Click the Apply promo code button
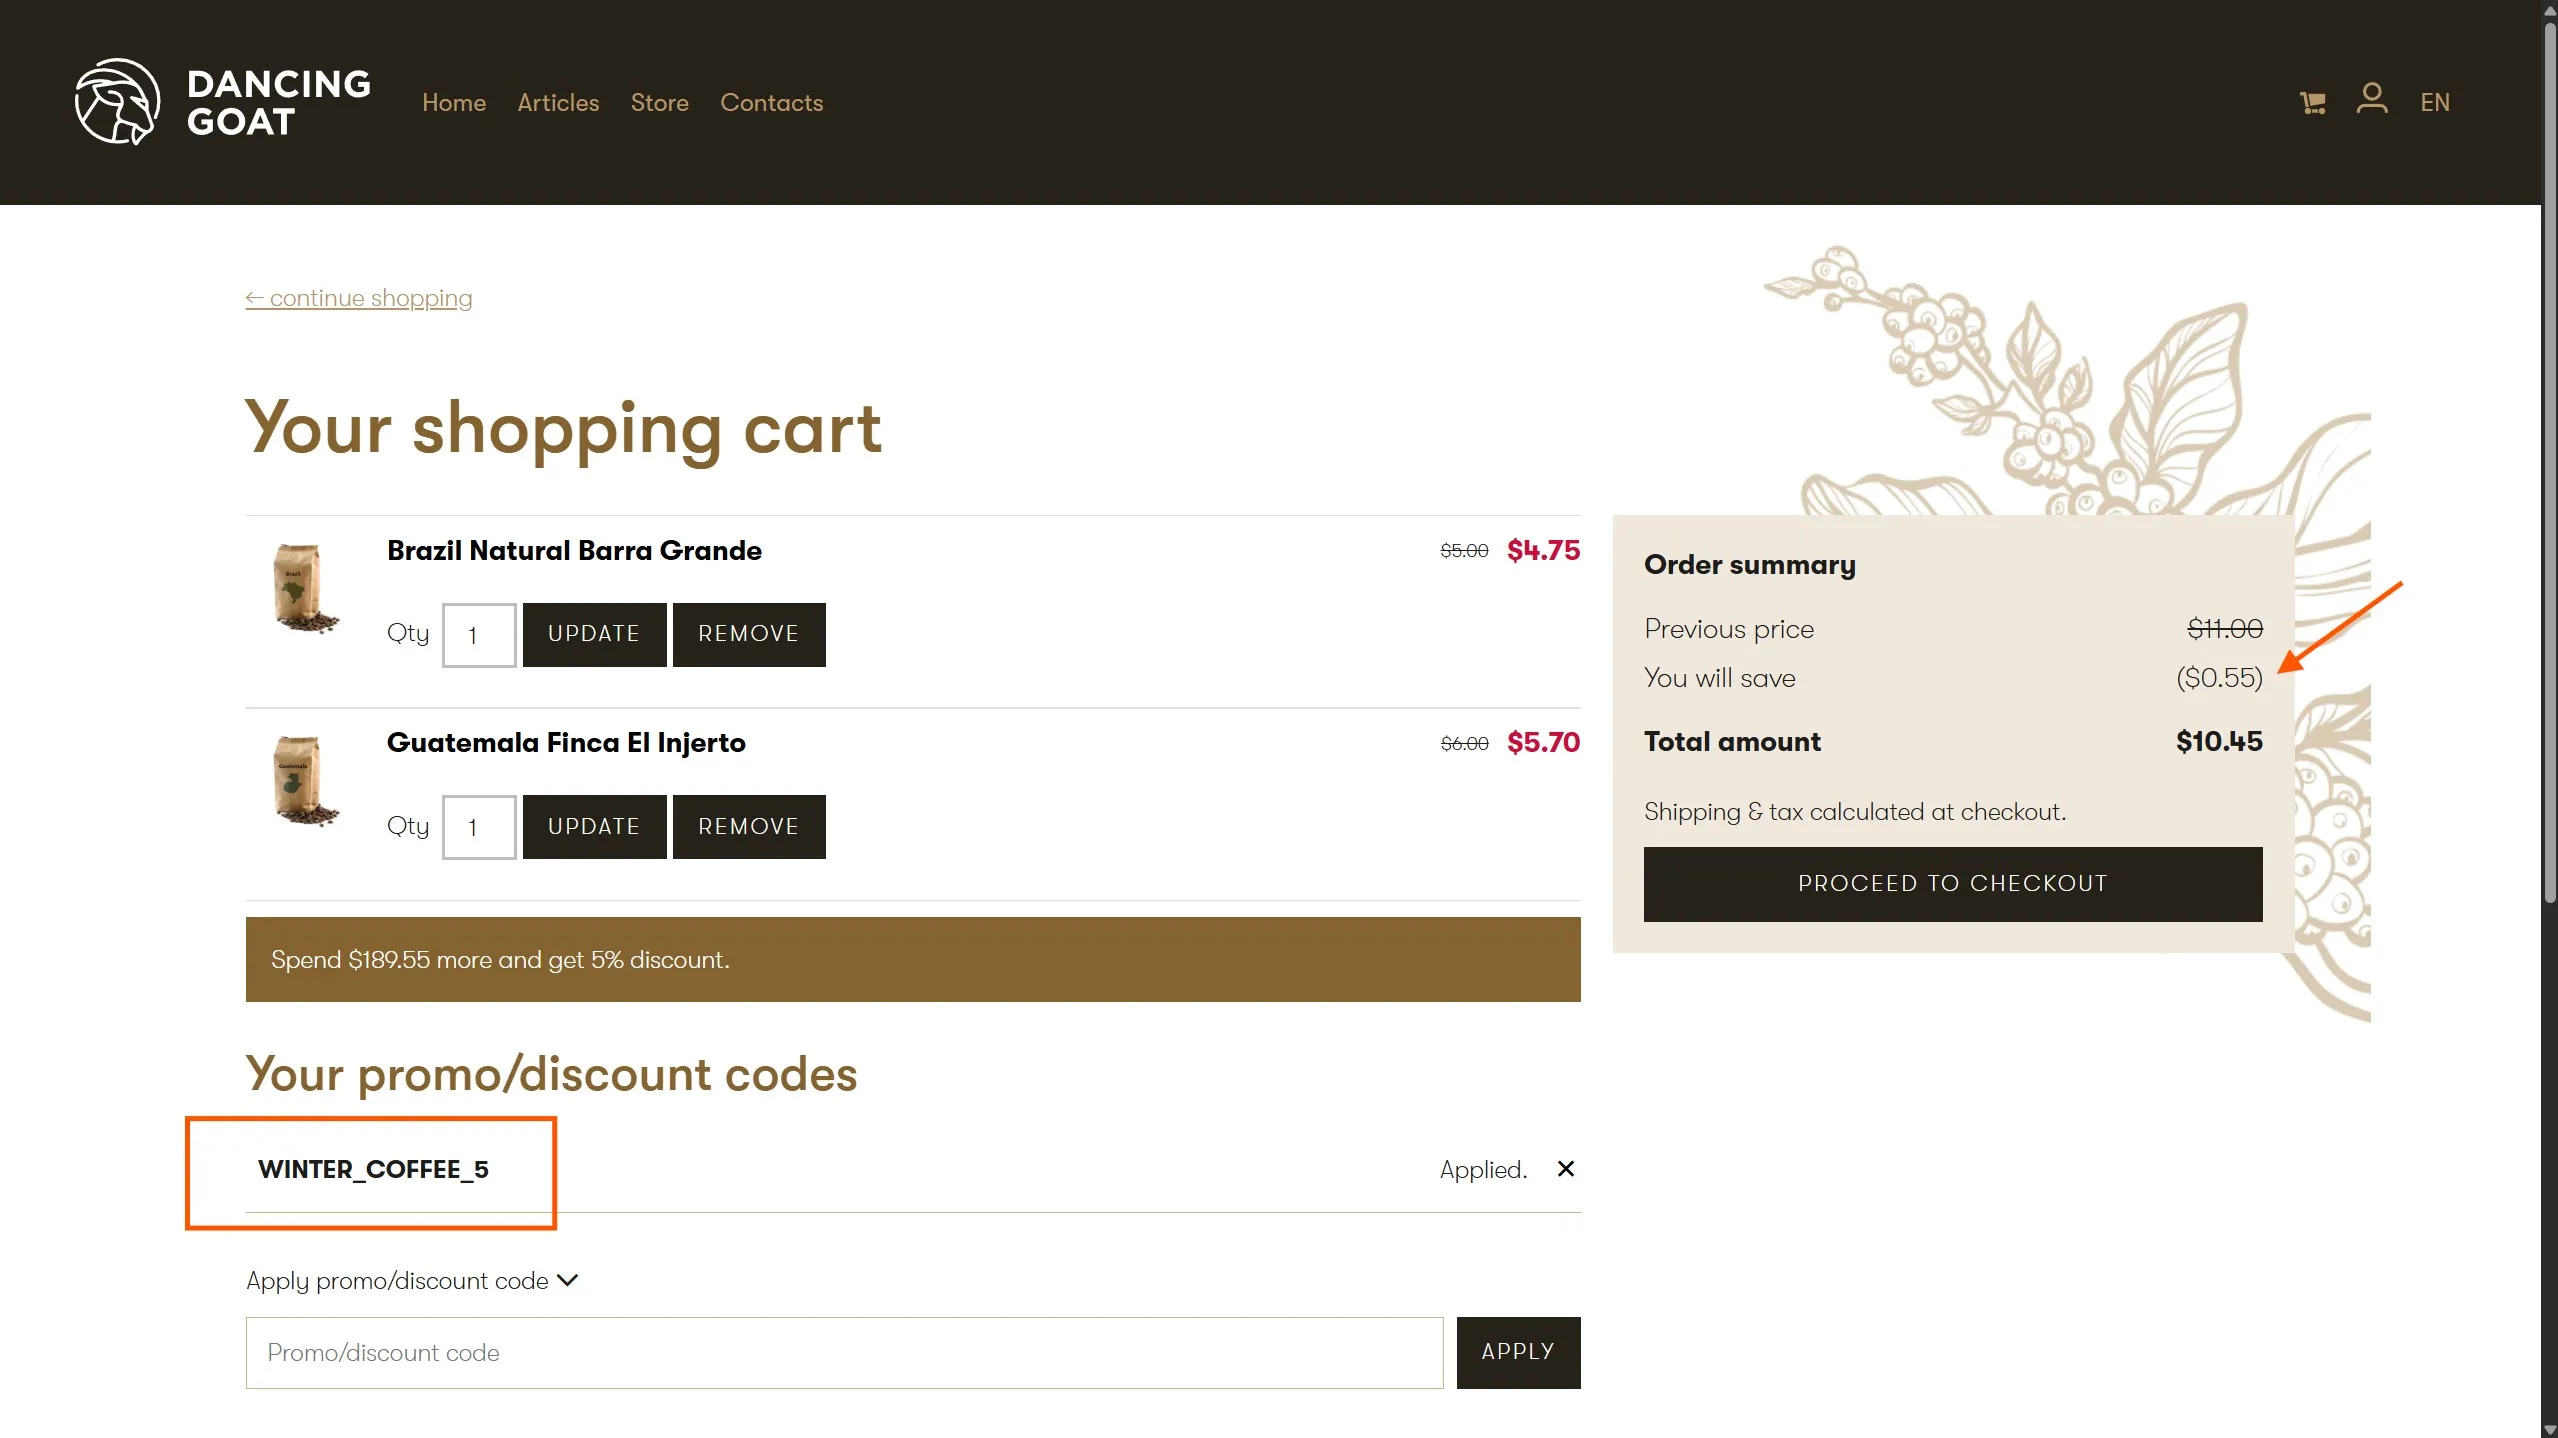2558x1438 pixels. [x=1517, y=1352]
